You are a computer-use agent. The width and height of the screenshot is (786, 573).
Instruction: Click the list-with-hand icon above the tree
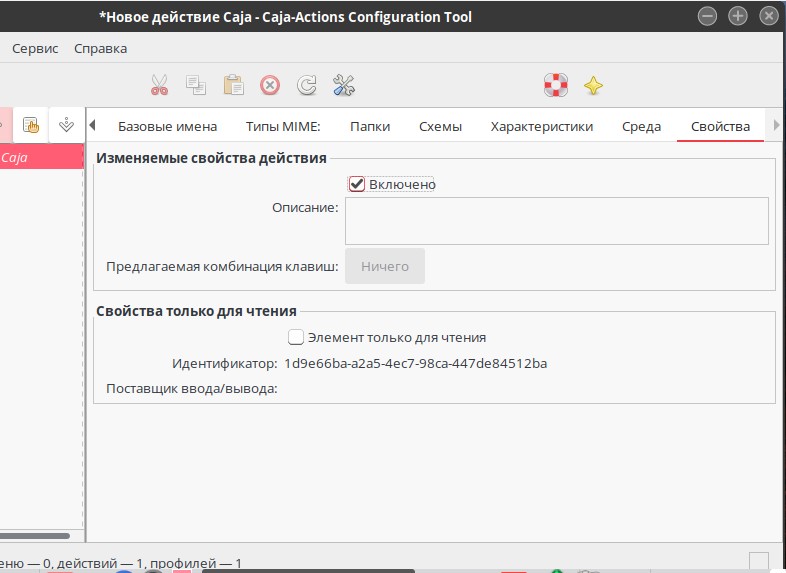pyautogui.click(x=31, y=125)
